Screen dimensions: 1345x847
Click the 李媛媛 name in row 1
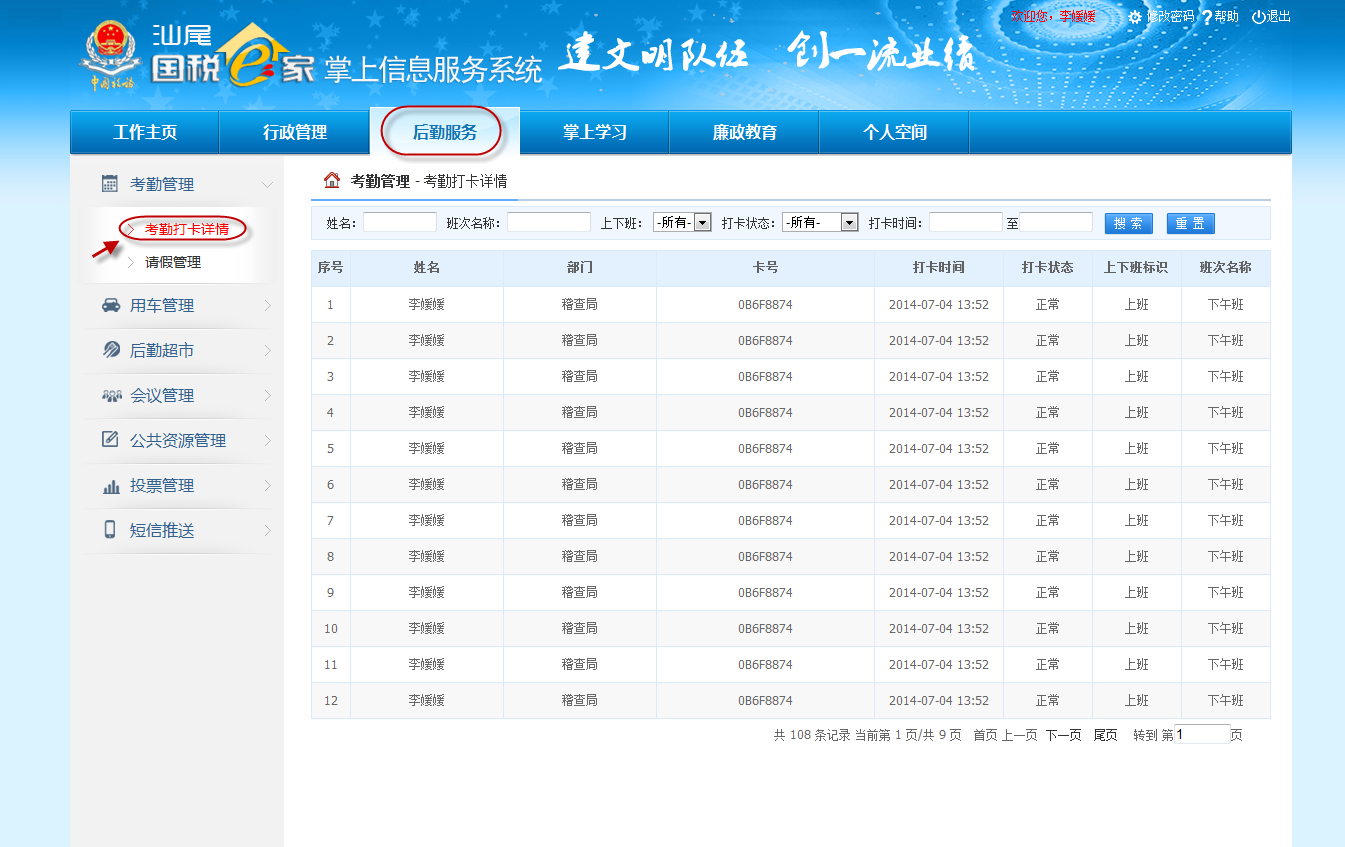coord(427,305)
